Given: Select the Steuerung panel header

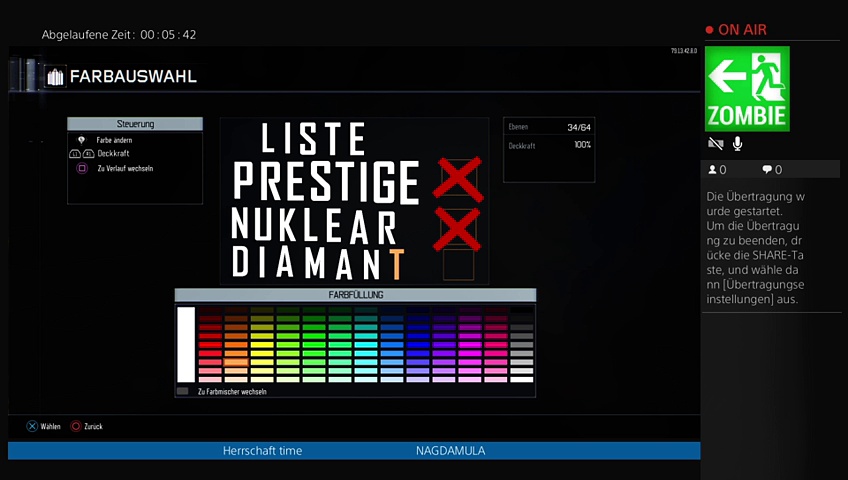Looking at the screenshot, I should click(x=135, y=124).
